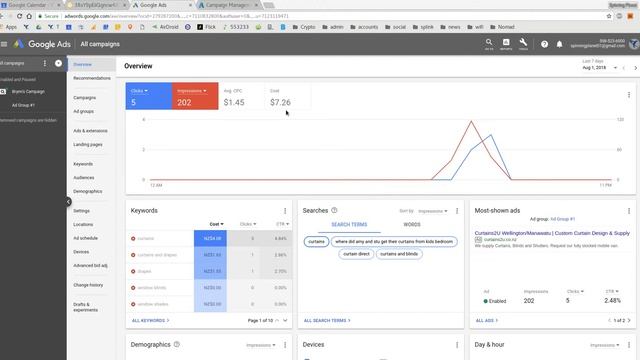This screenshot has height=360, width=640.
Task: Open Day & hour three-dot menu
Action: pos(629,345)
